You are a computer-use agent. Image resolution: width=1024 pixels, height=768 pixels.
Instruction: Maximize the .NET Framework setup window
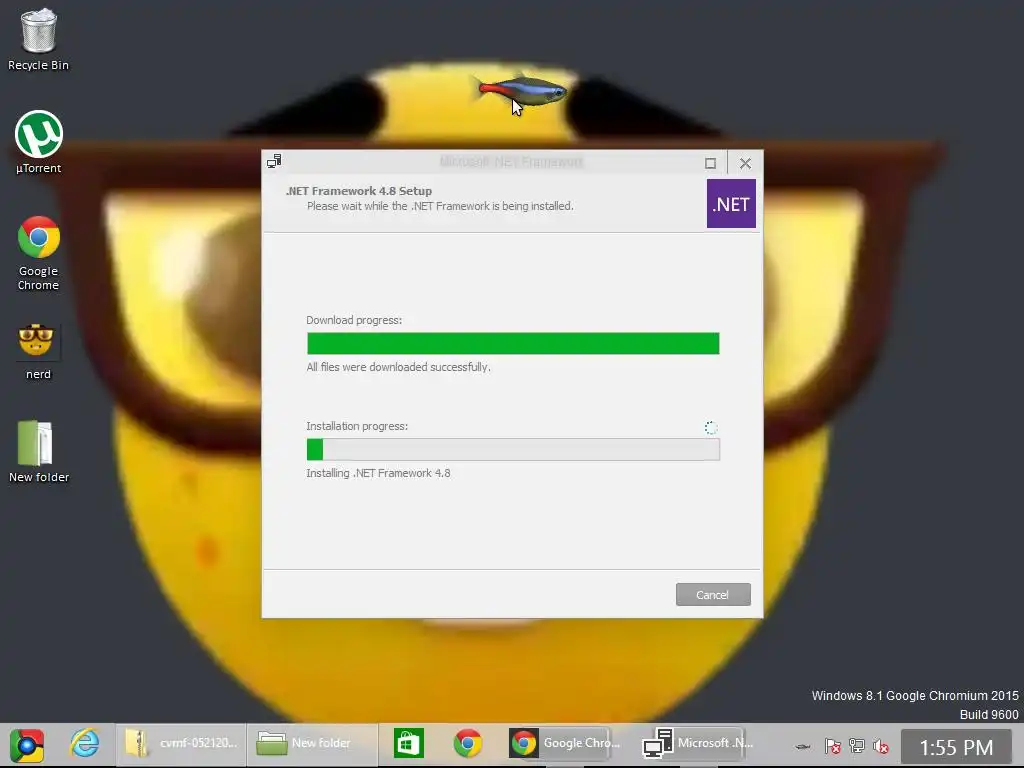(711, 163)
